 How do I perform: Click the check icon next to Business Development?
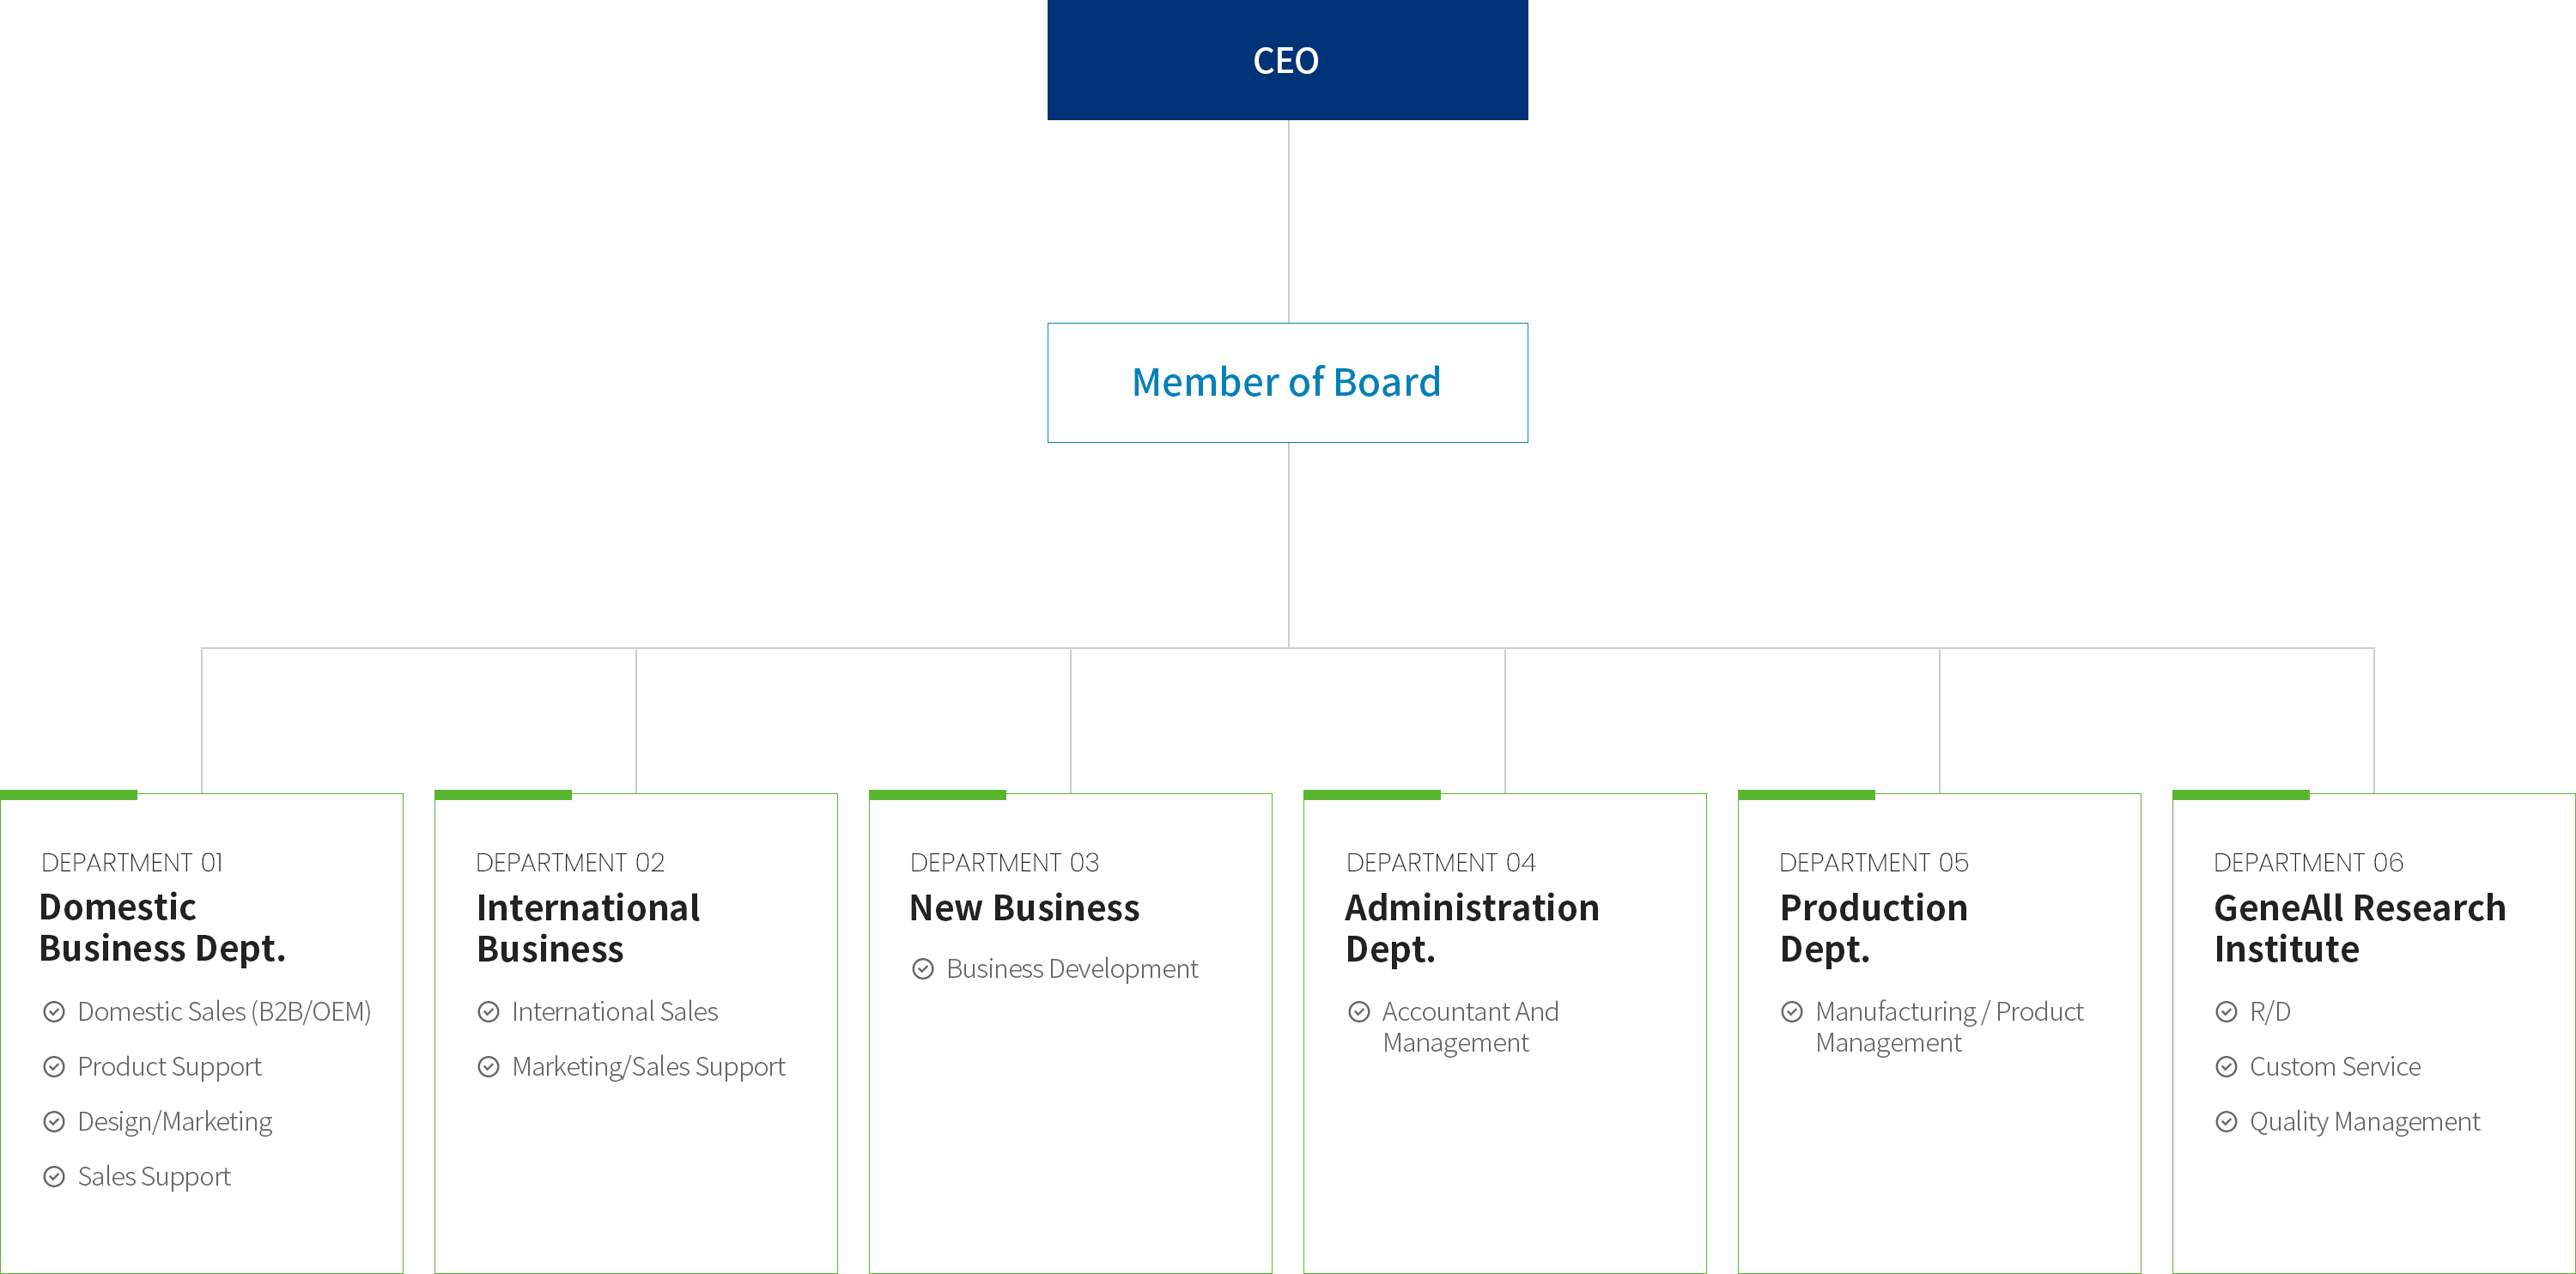tap(923, 969)
